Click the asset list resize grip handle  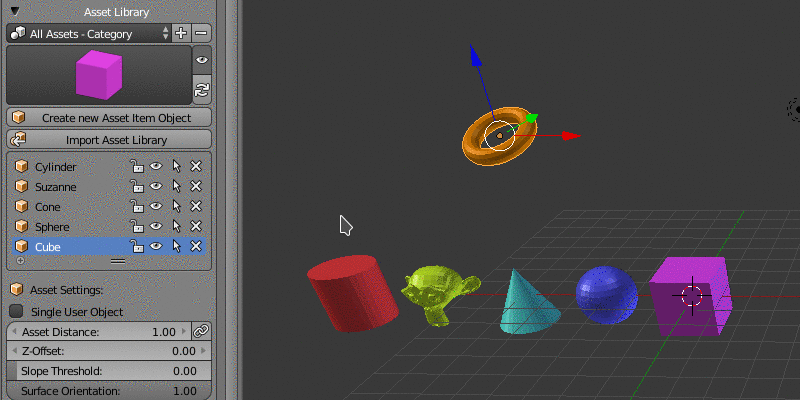(118, 261)
